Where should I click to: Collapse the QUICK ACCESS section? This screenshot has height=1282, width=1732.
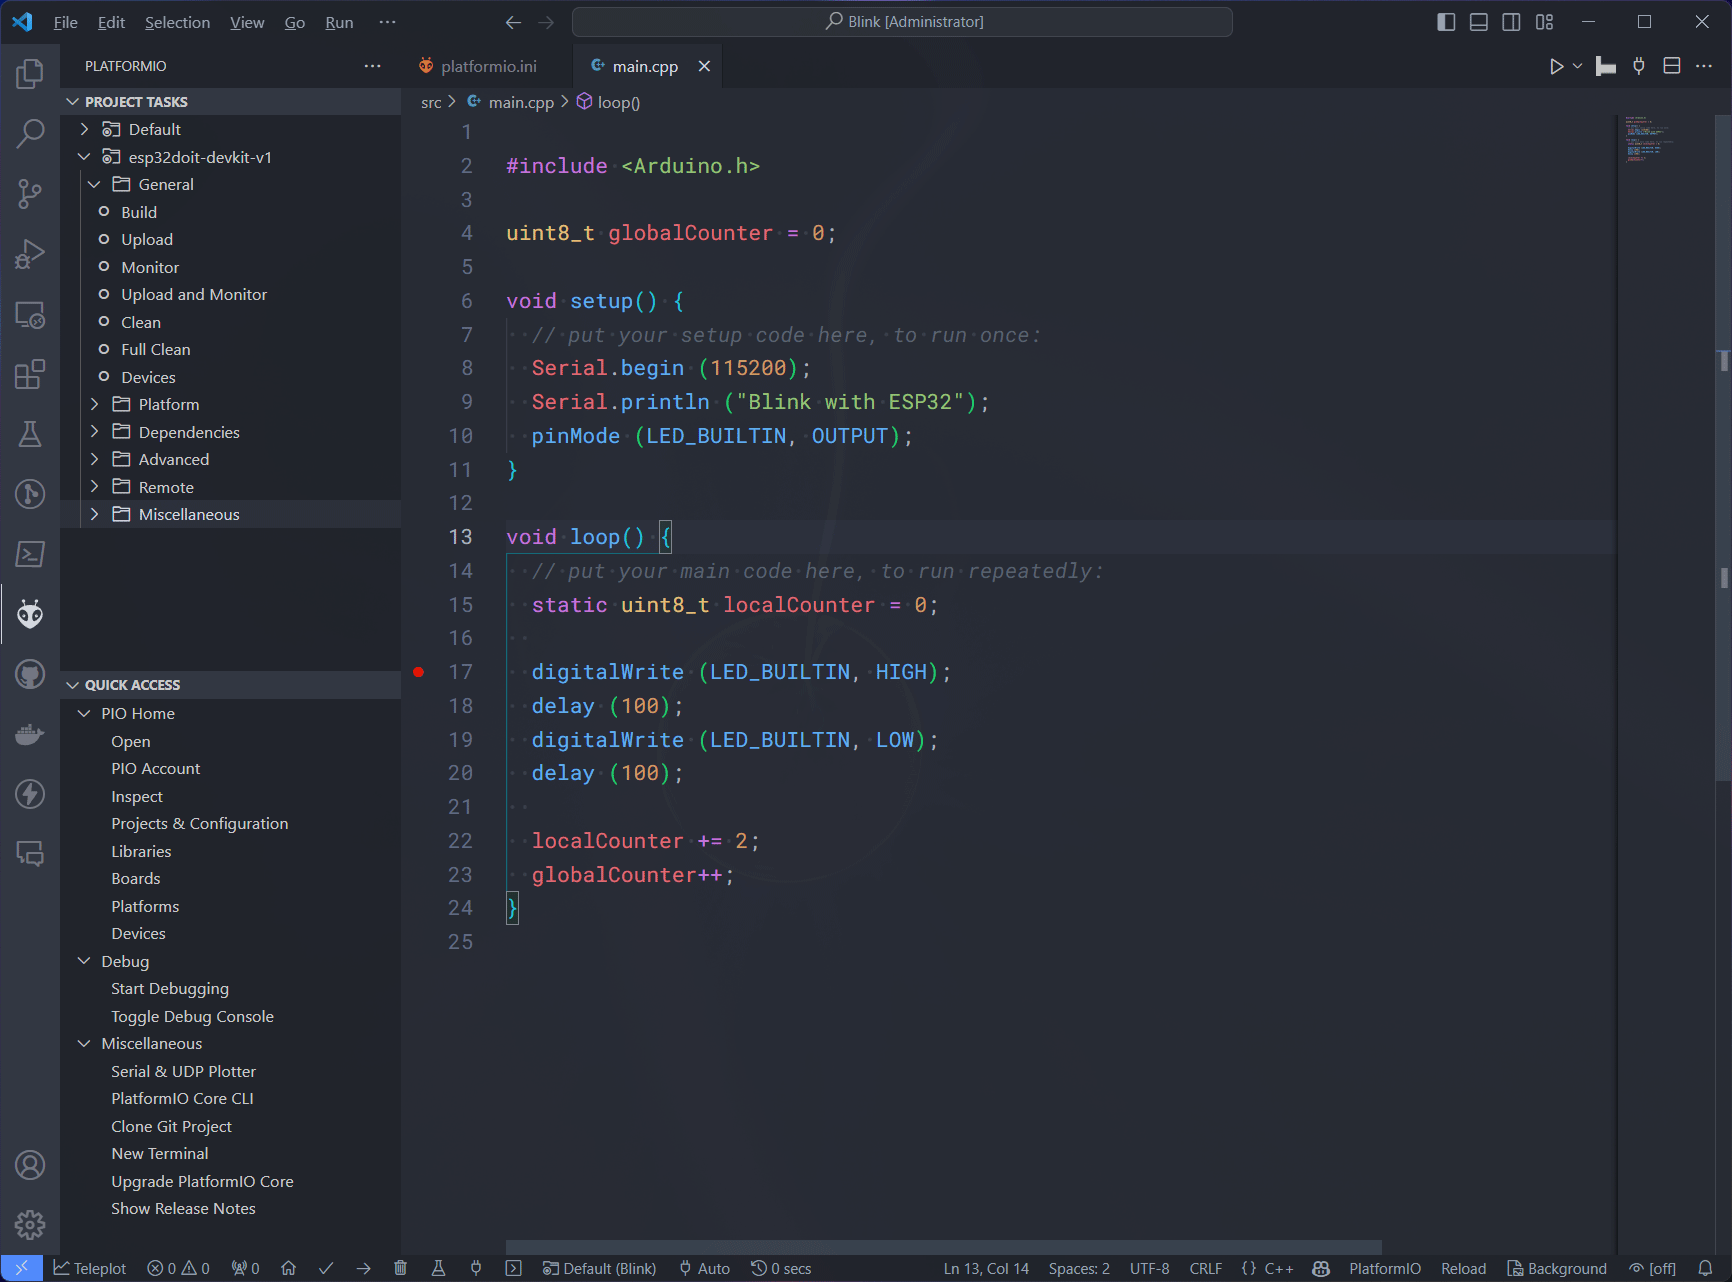(230, 685)
